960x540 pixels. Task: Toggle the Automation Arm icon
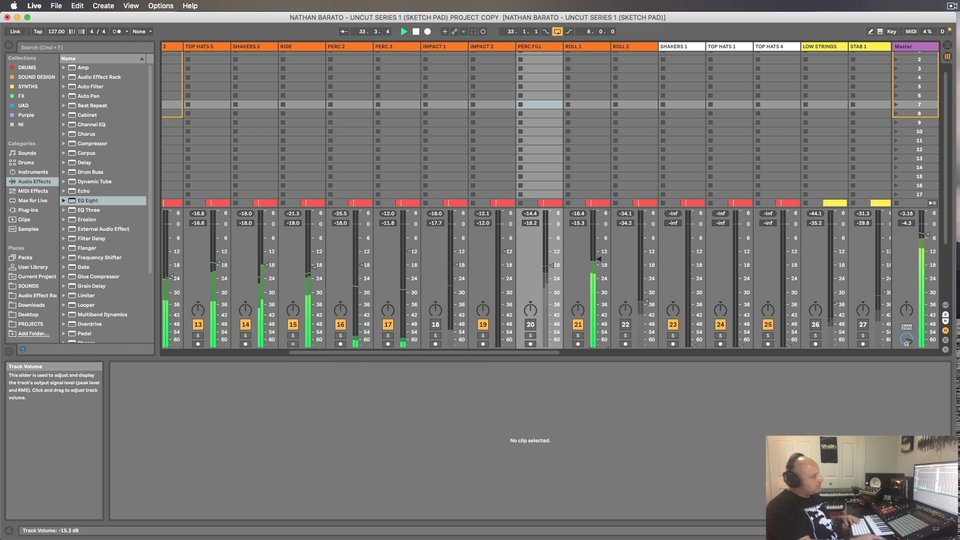pyautogui.click(x=454, y=31)
